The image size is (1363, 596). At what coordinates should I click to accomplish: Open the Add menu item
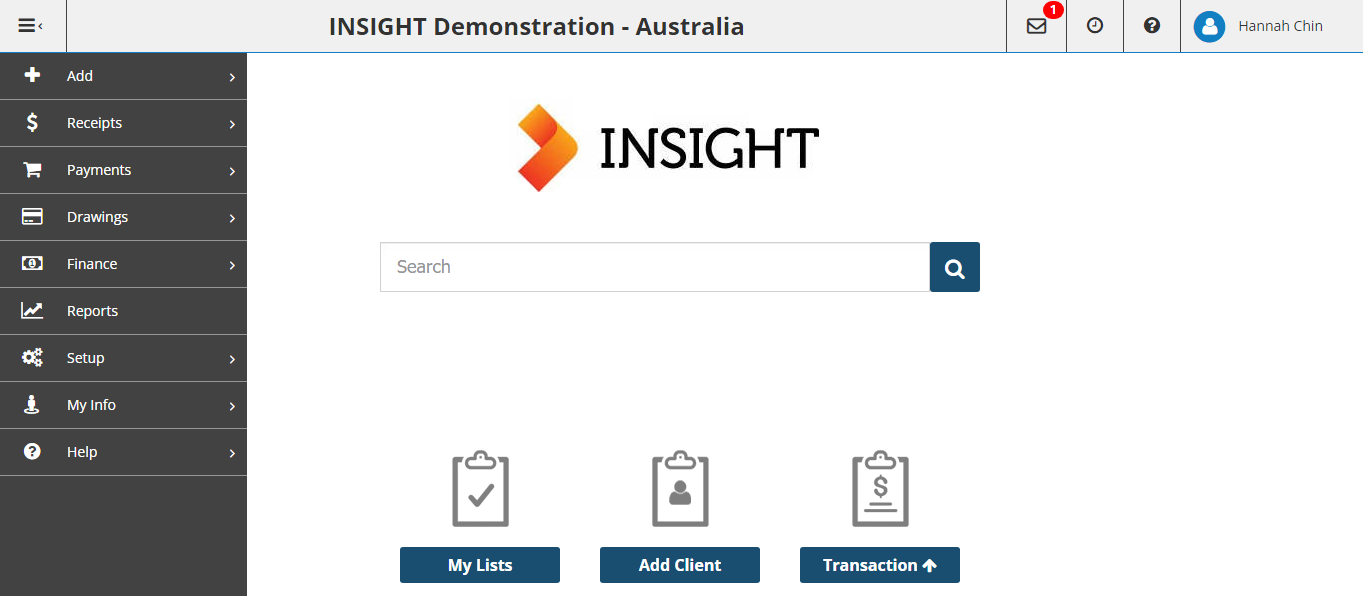click(x=123, y=76)
